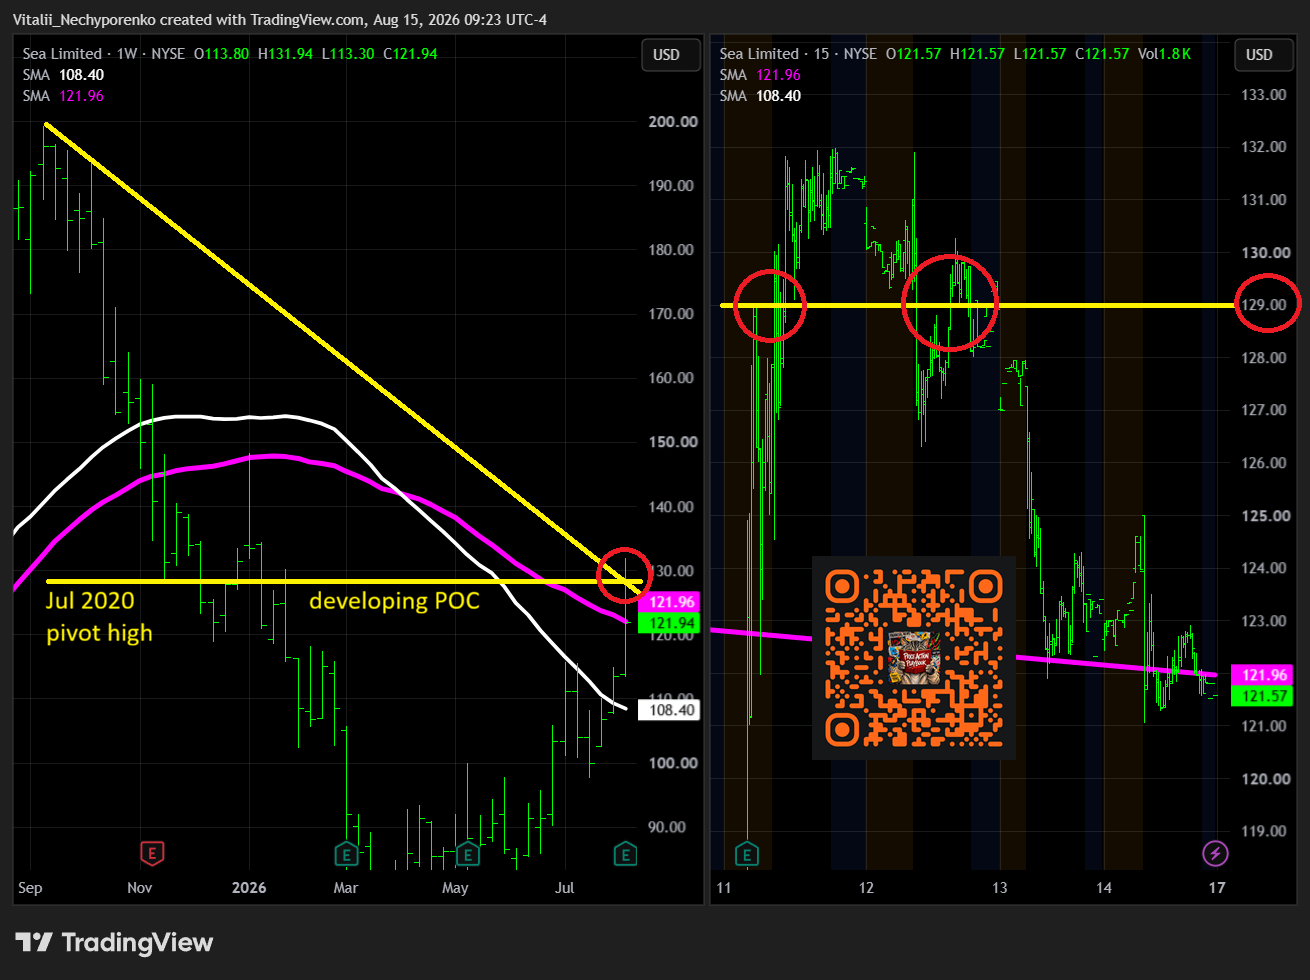Click the green 121.94 price tag
This screenshot has height=980, width=1310.
point(669,623)
